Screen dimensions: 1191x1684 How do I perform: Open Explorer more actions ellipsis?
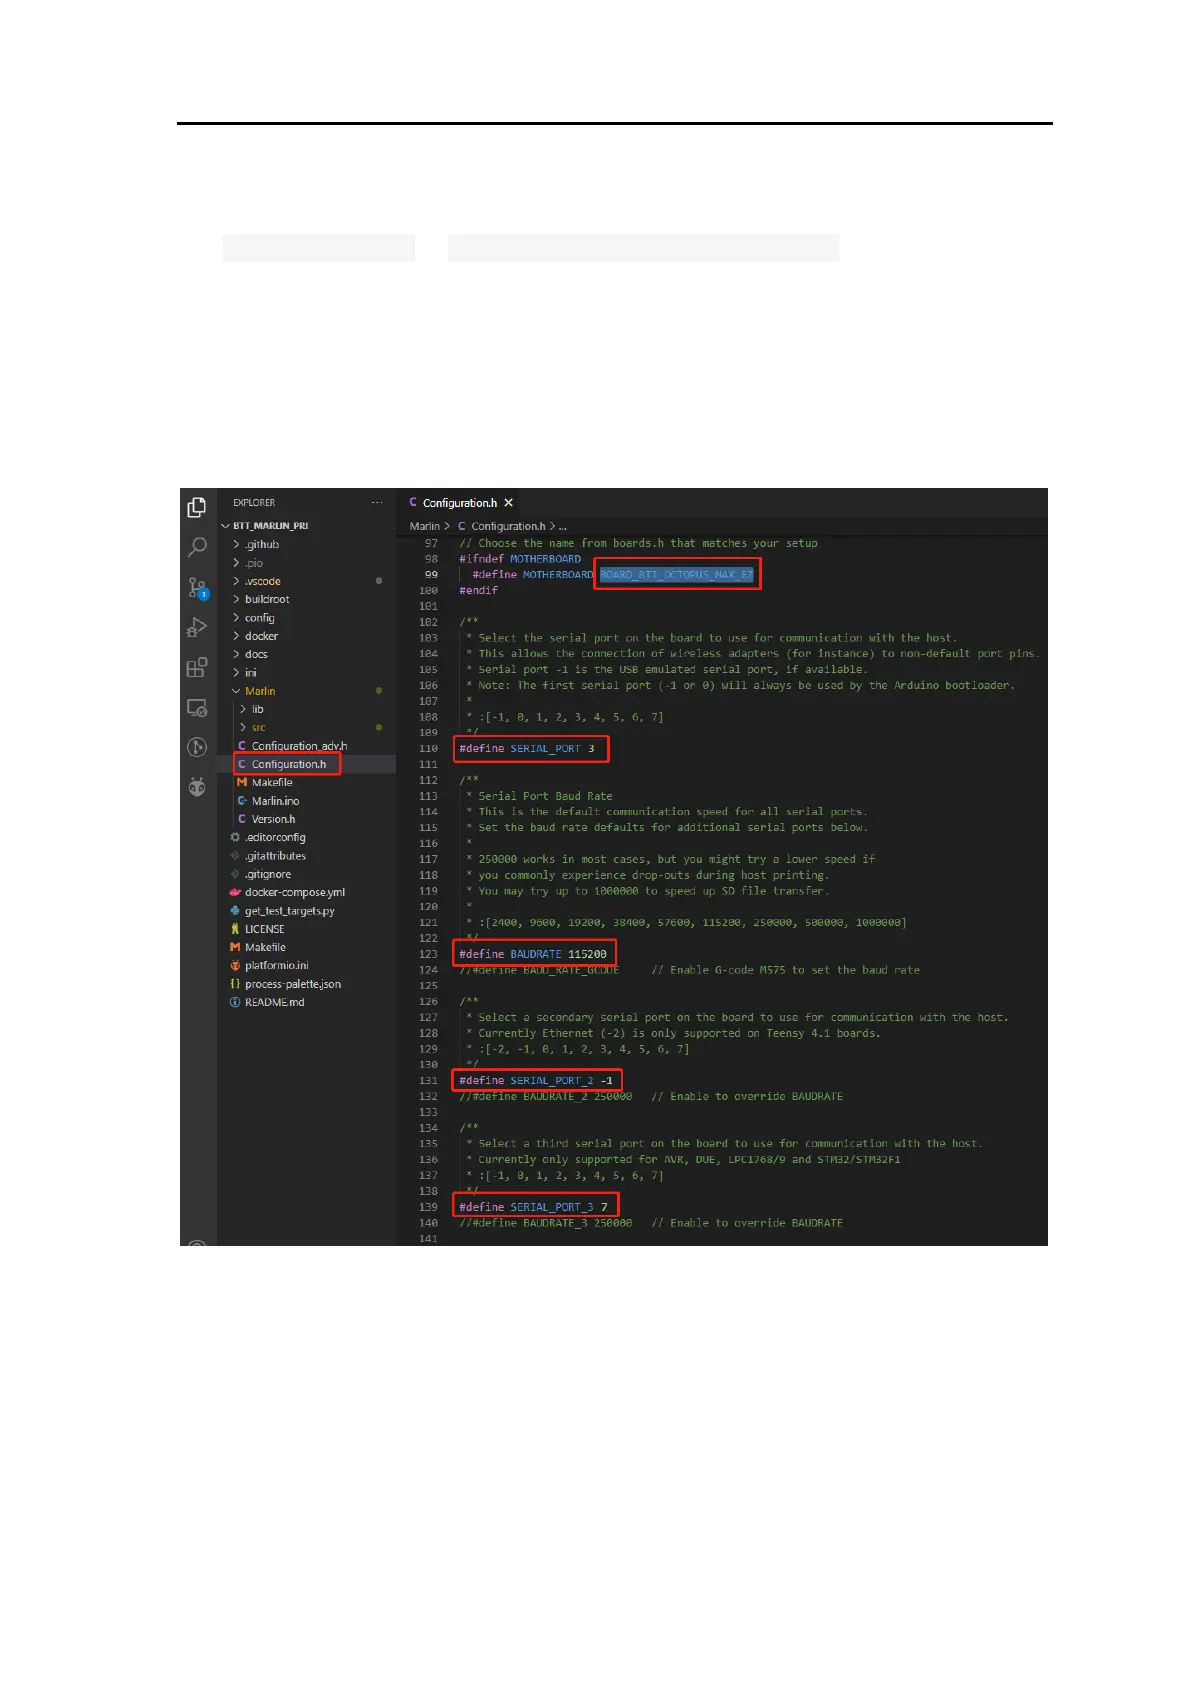coord(376,502)
